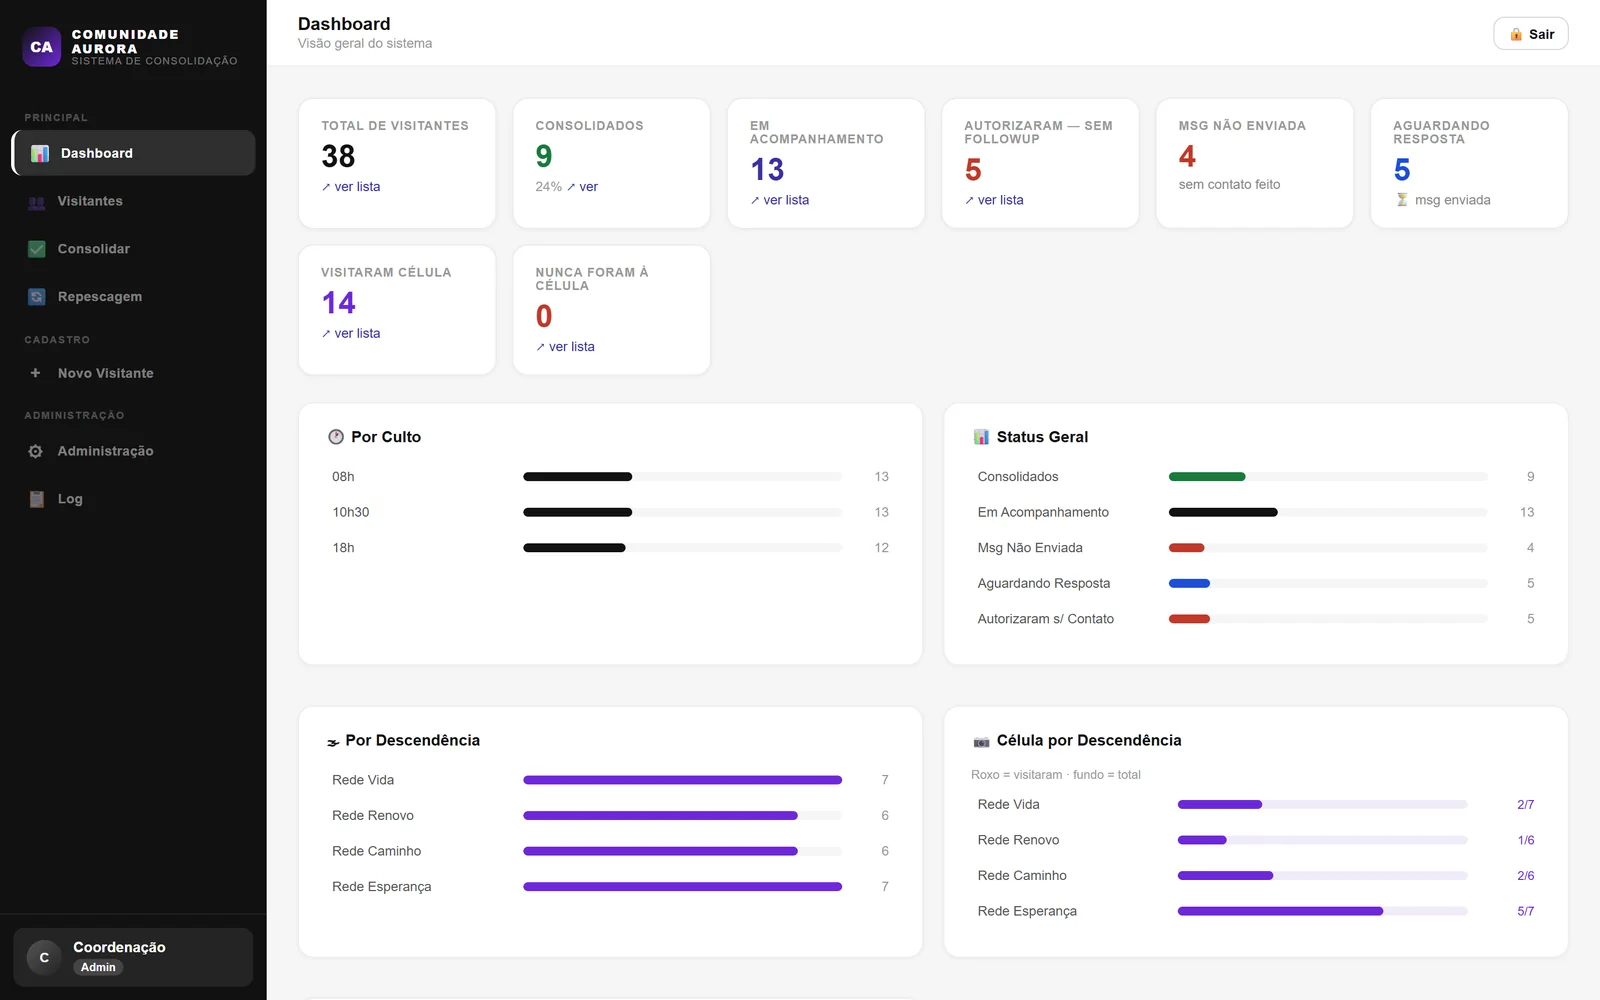Click the icon beside Célula por Descendência

[982, 742]
